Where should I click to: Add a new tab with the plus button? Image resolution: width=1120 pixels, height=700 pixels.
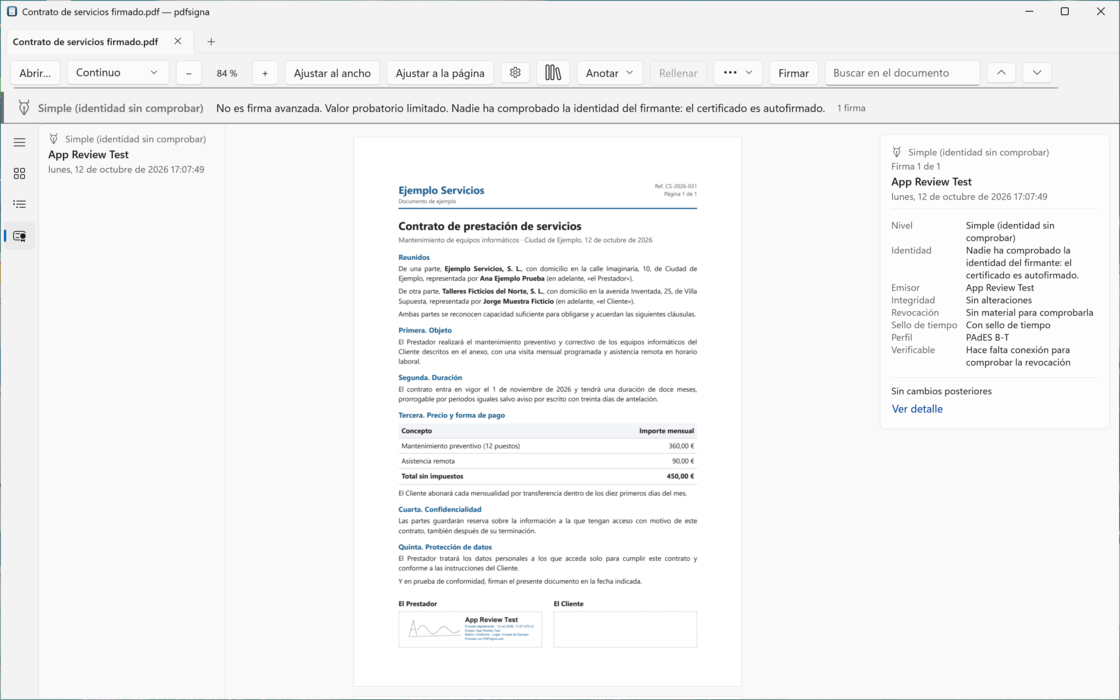point(211,41)
